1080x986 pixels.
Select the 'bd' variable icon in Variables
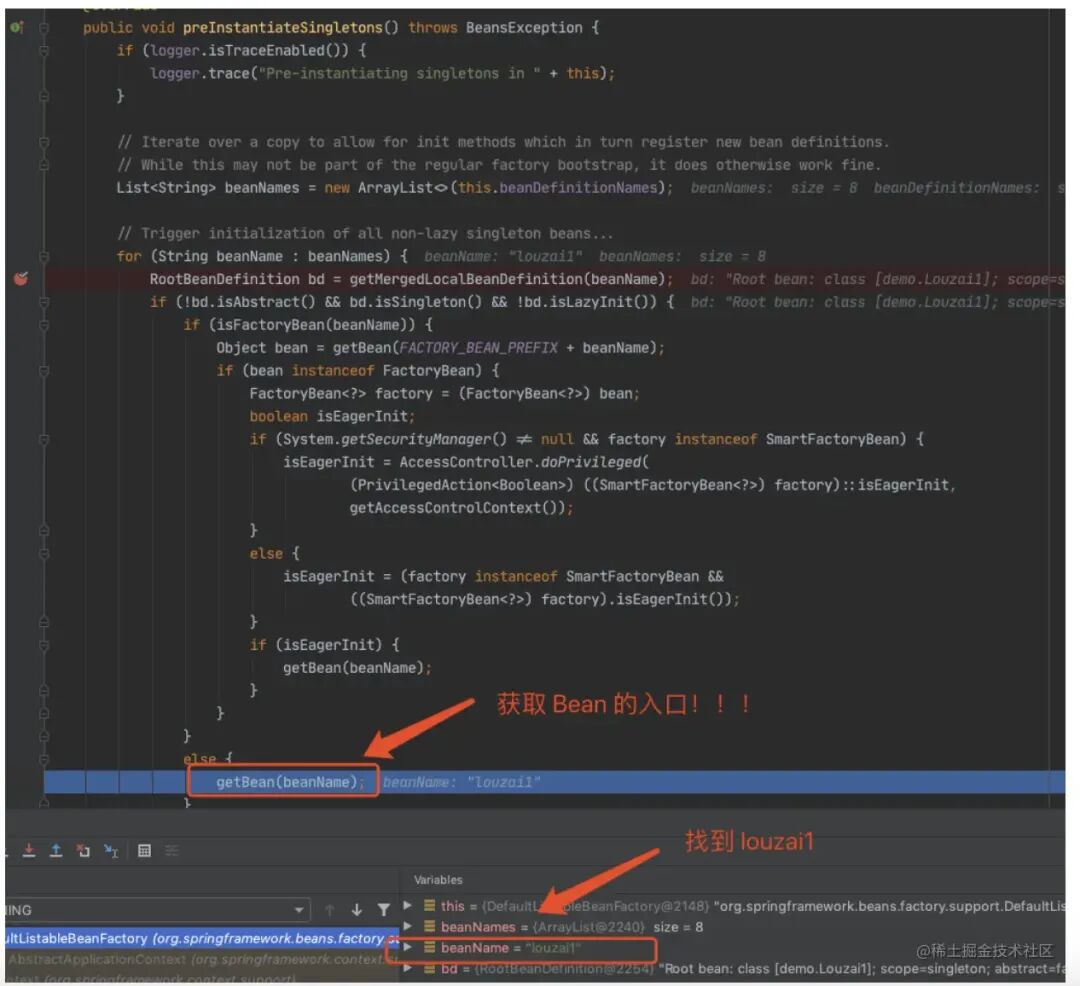(x=429, y=968)
